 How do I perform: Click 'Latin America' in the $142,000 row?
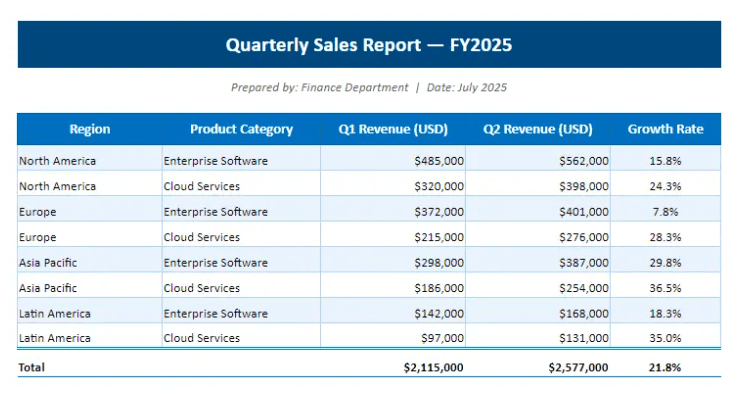pyautogui.click(x=55, y=313)
